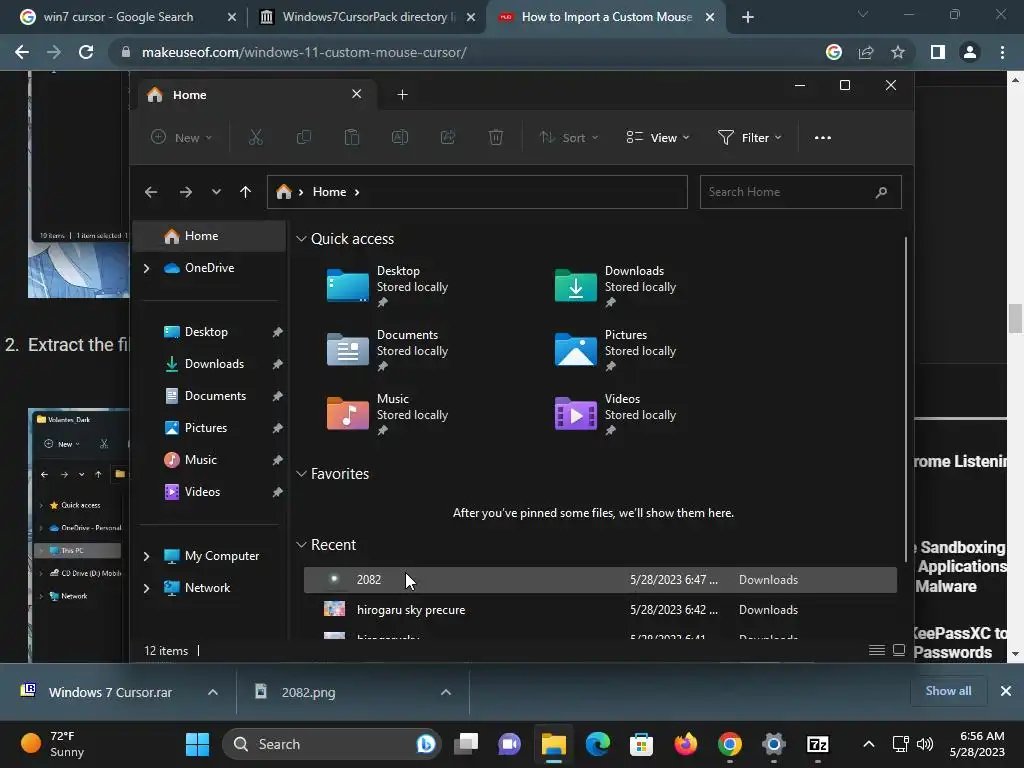Open Microsoft Store from the taskbar
This screenshot has width=1024, height=768.
tap(641, 744)
